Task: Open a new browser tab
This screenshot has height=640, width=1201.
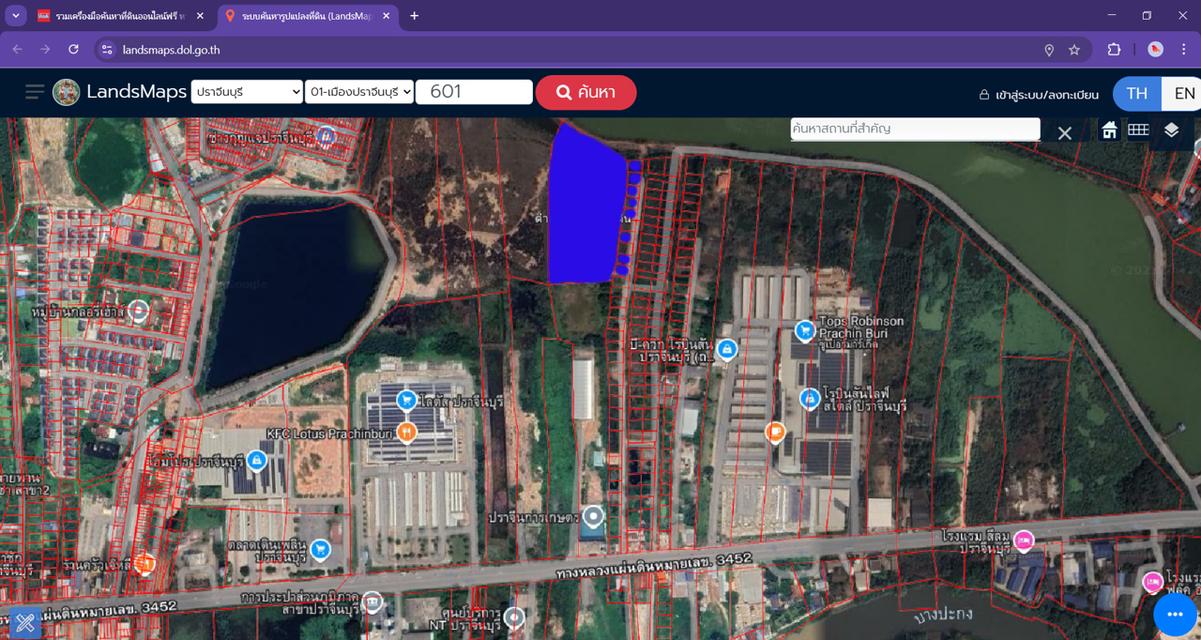Action: [x=415, y=16]
